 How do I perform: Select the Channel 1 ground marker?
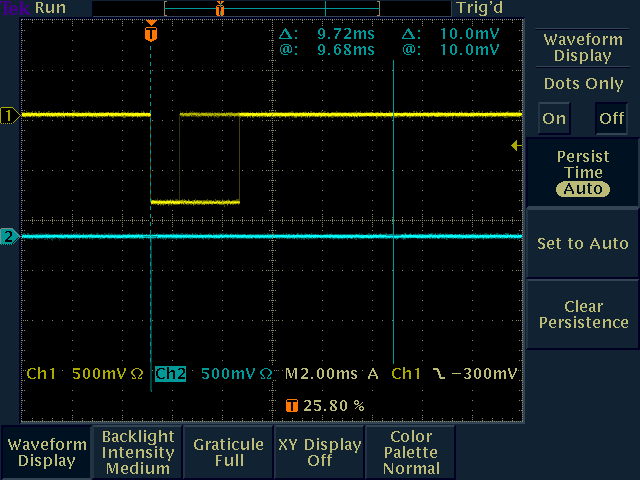click(x=10, y=116)
